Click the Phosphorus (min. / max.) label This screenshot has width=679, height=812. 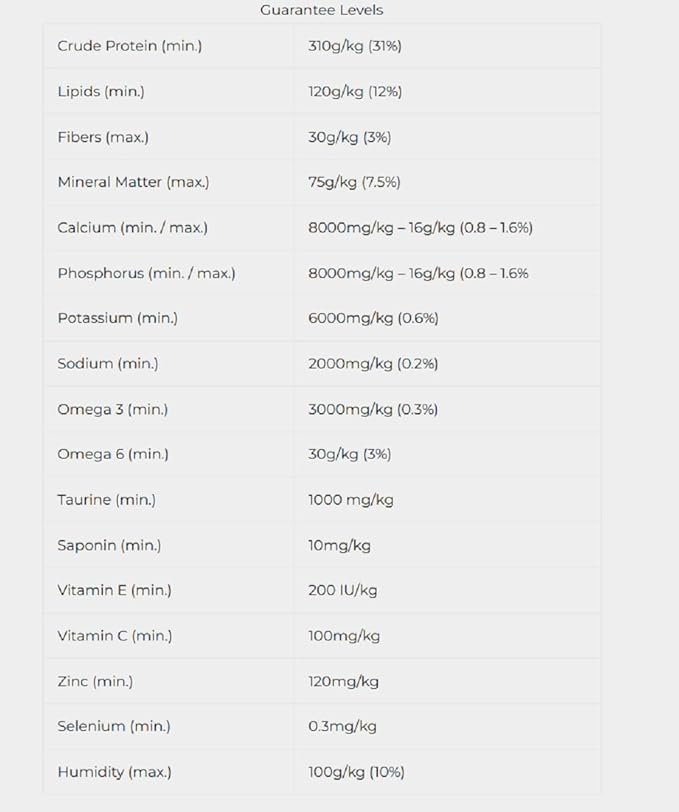[x=146, y=273]
